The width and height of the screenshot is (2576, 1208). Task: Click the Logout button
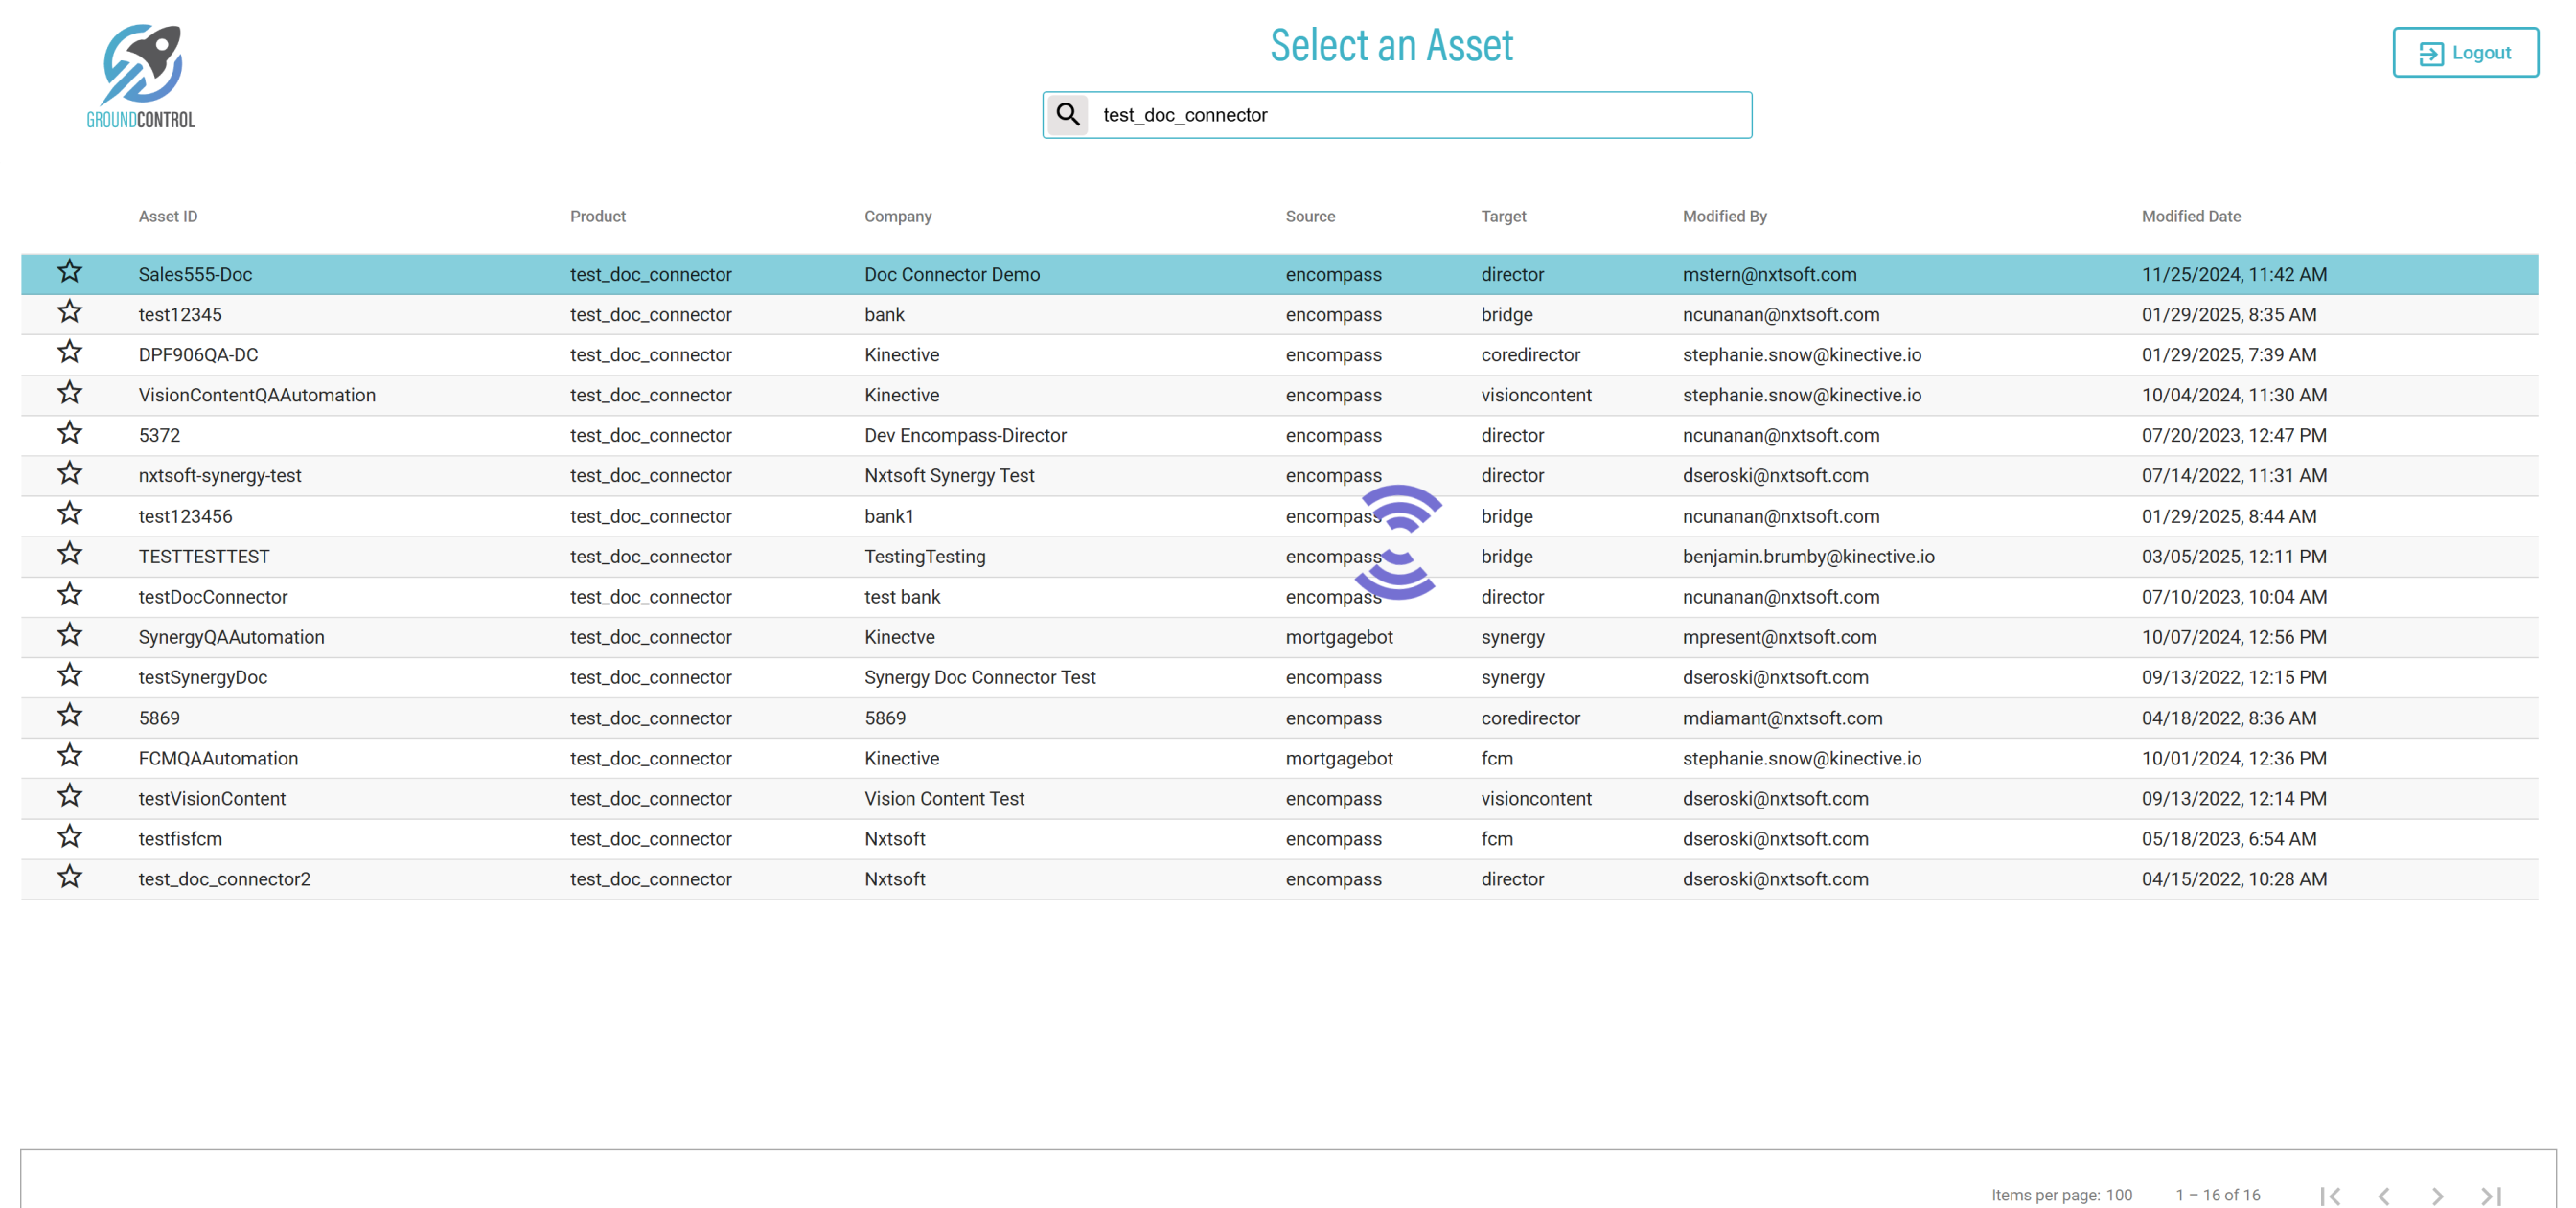(2465, 53)
